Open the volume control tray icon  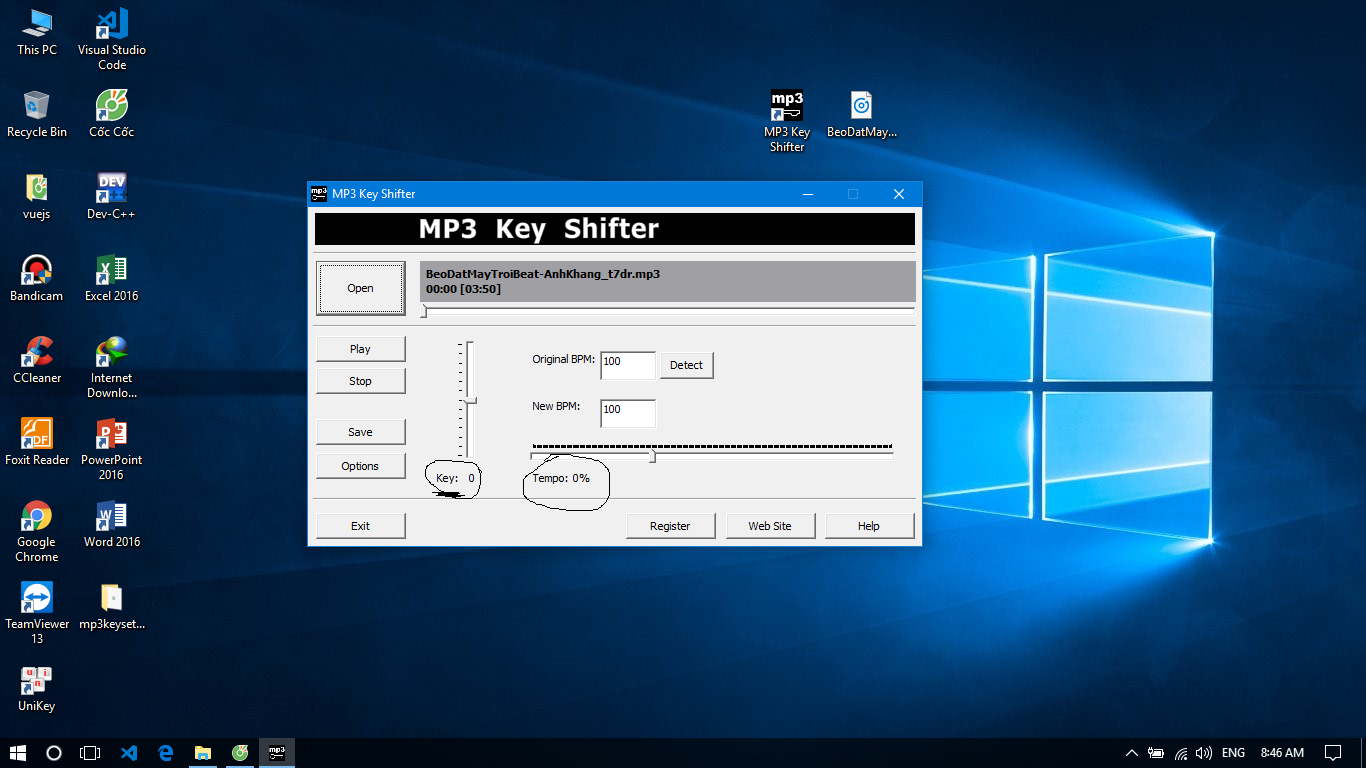pos(1204,753)
